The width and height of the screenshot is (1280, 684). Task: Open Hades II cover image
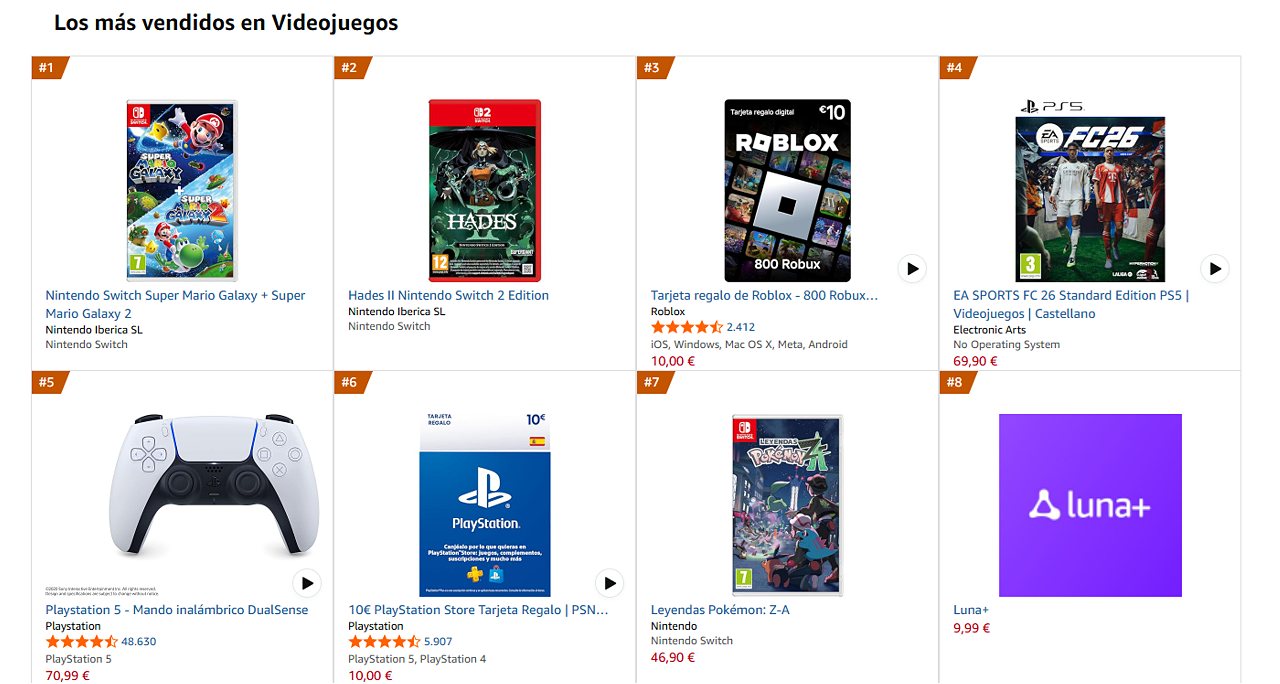click(484, 190)
